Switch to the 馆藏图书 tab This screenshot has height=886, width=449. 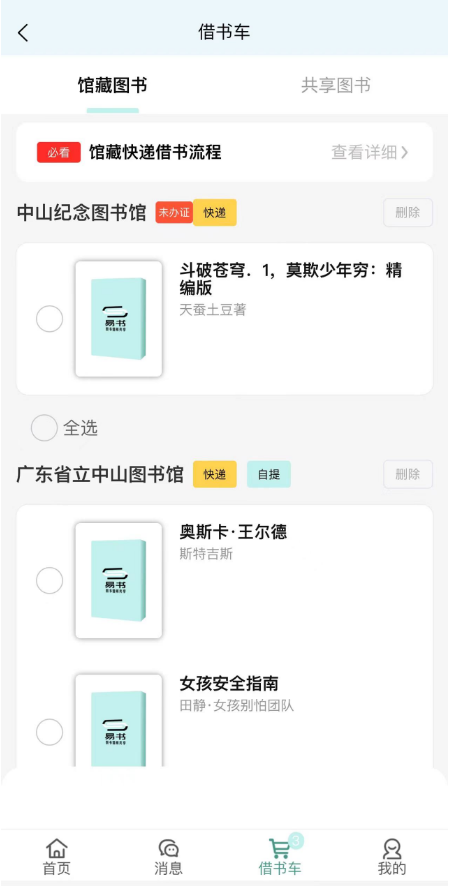pyautogui.click(x=112, y=86)
